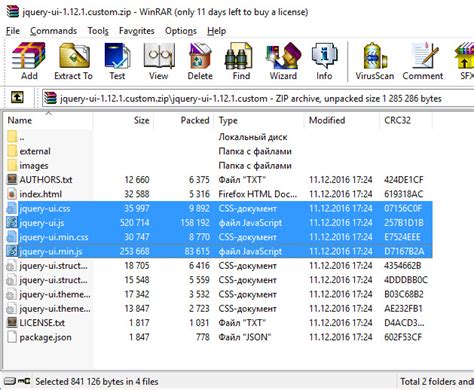Click the Add archive toolbar icon
This screenshot has width=474, height=390.
[x=29, y=61]
